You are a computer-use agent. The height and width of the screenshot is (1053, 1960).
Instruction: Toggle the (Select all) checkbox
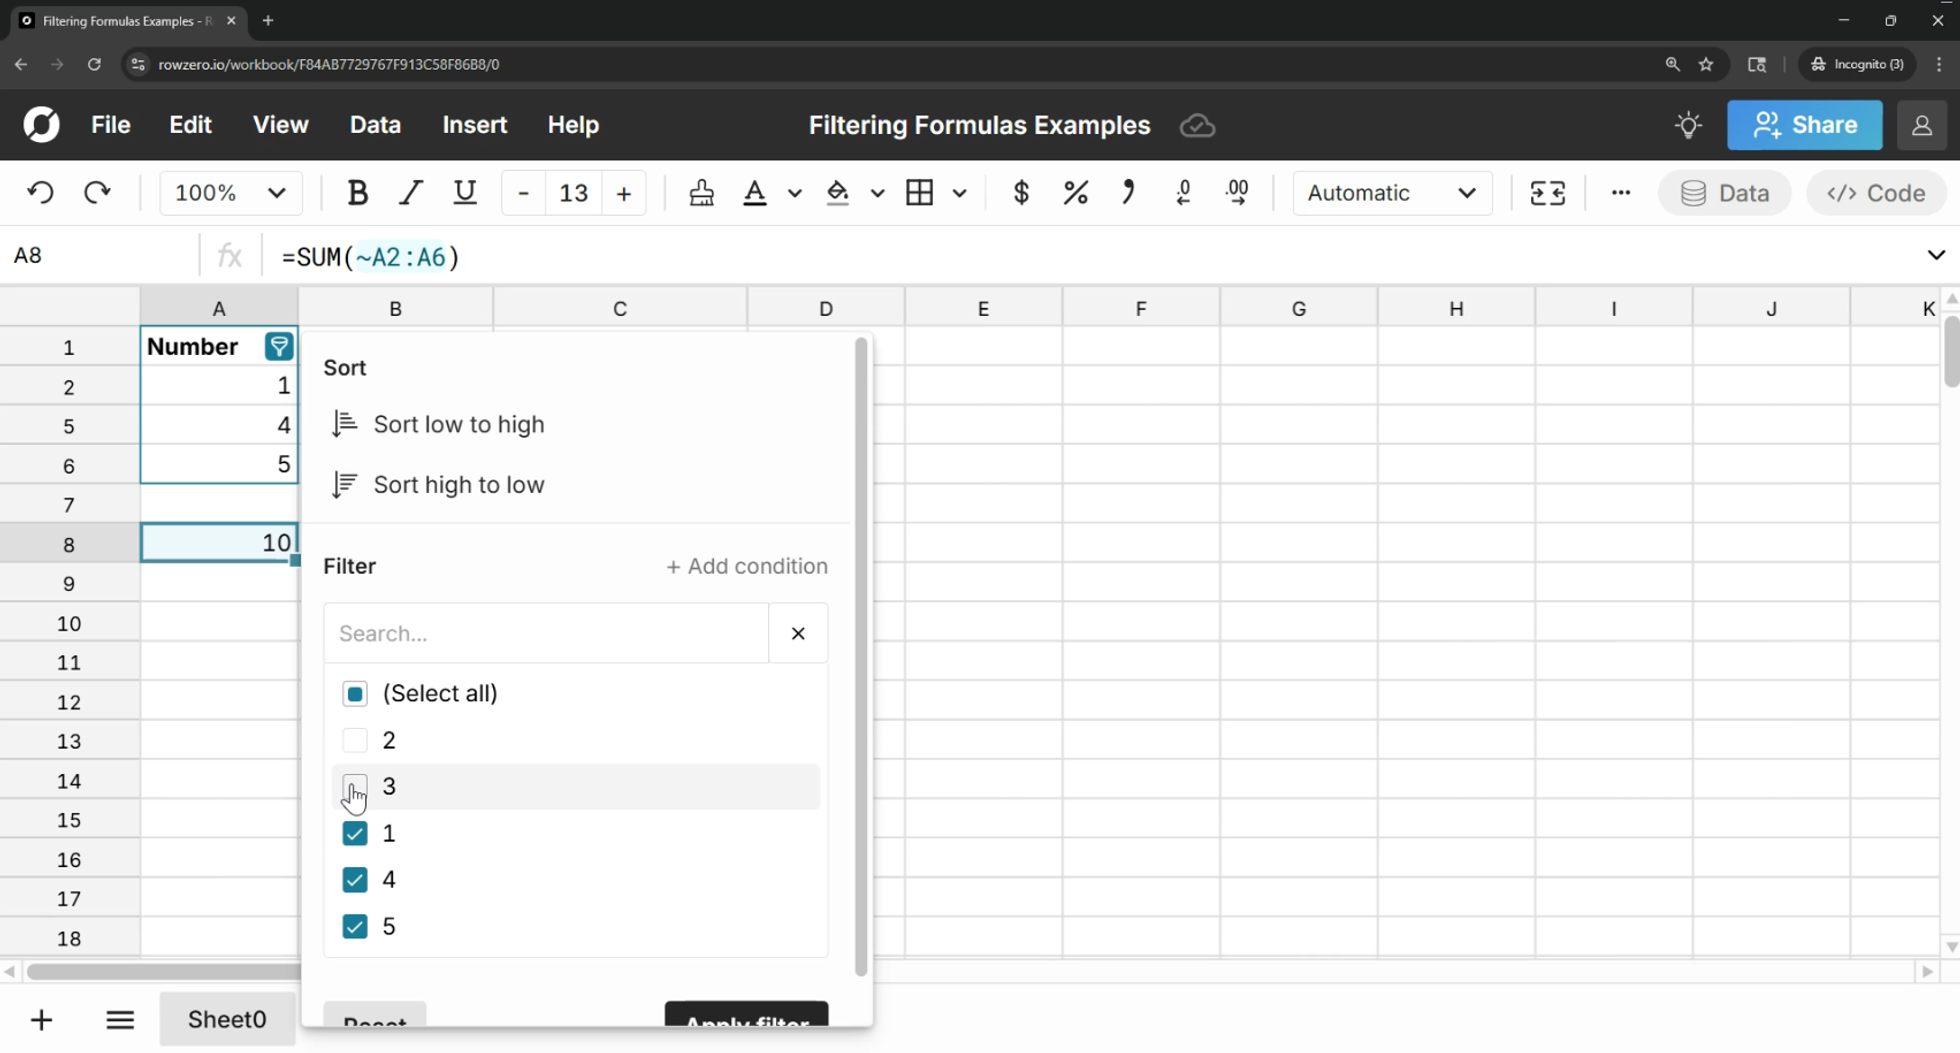pos(355,694)
